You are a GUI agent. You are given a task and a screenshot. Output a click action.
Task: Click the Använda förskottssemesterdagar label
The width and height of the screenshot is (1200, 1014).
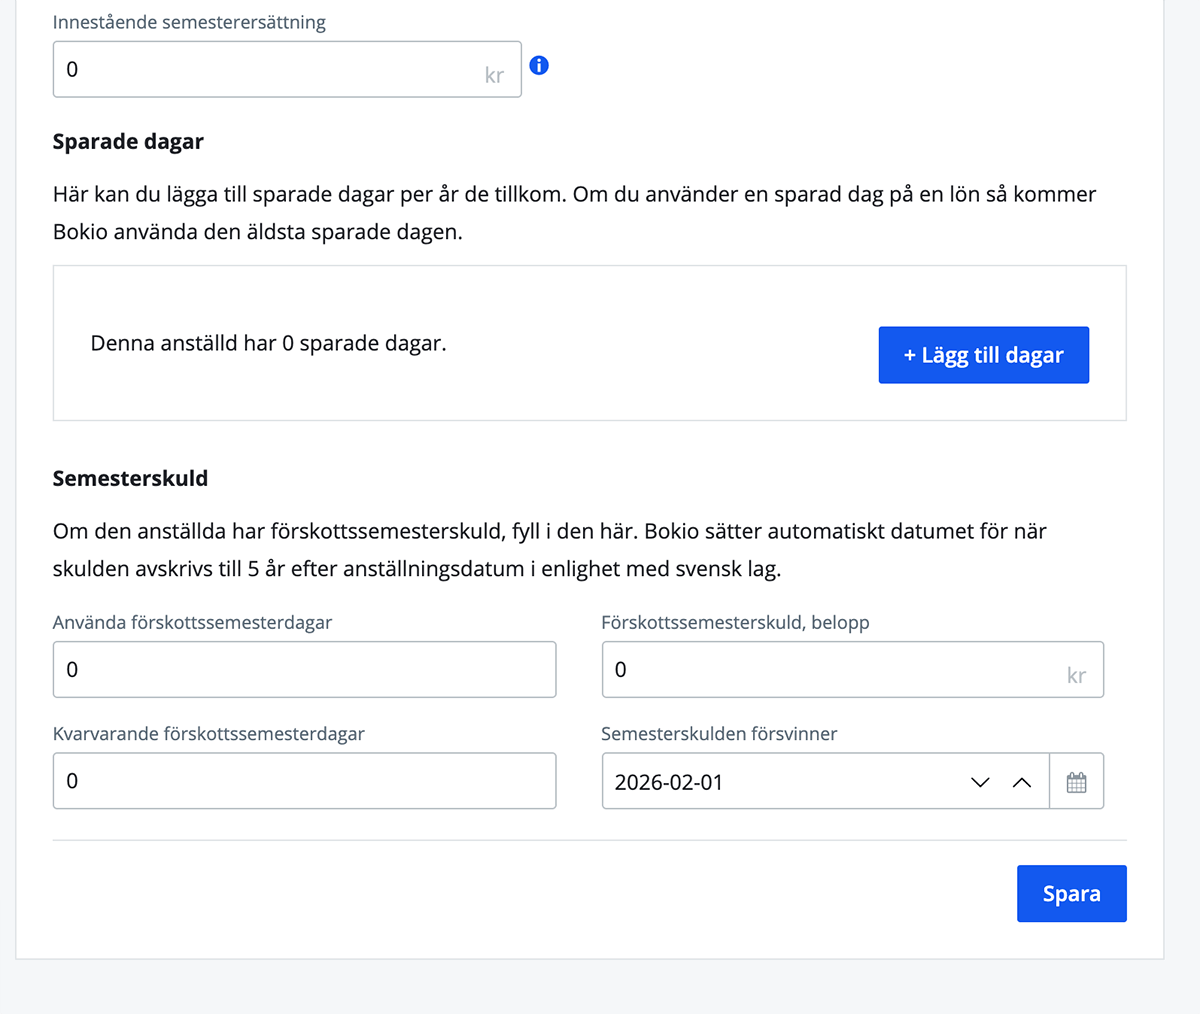(192, 622)
